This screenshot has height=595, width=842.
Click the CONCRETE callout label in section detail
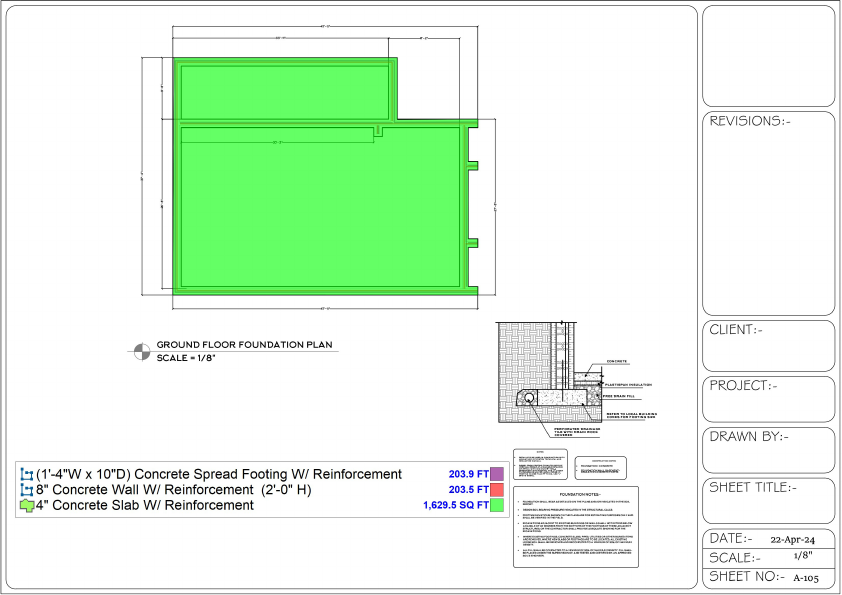tap(617, 362)
